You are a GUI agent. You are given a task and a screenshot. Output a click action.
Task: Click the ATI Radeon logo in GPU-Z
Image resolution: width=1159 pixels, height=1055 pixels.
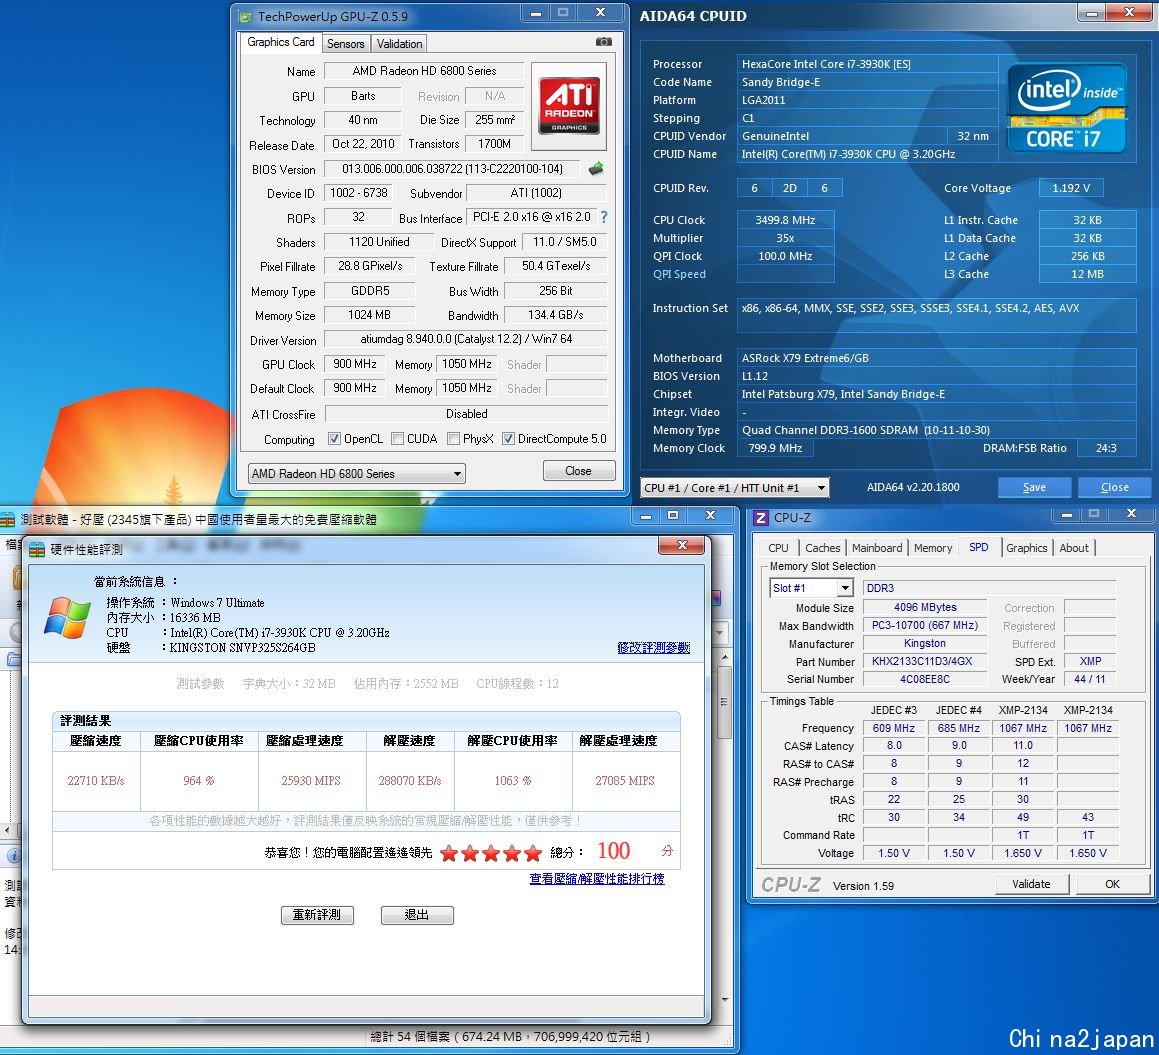(x=568, y=106)
